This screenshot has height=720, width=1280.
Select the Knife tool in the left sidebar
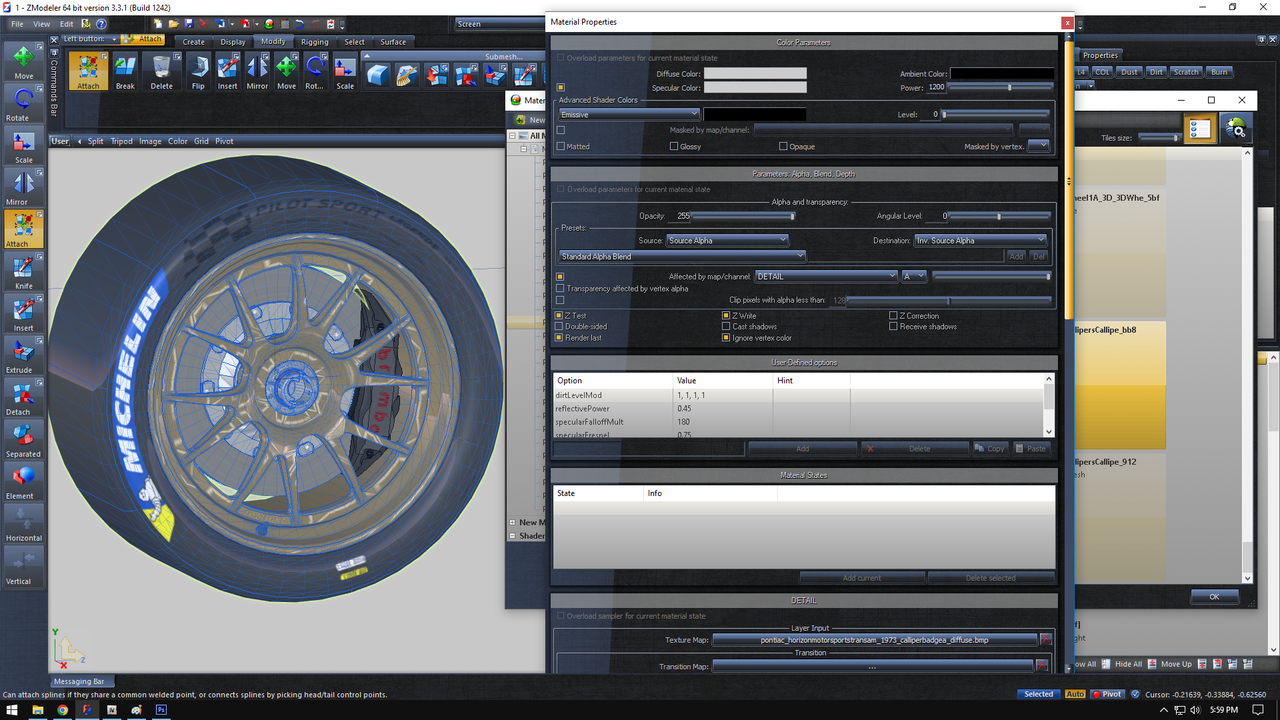tap(23, 271)
